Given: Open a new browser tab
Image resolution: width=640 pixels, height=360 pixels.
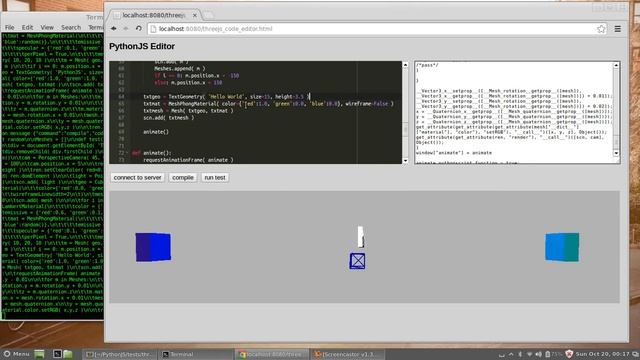Looking at the screenshot, I should (x=208, y=15).
